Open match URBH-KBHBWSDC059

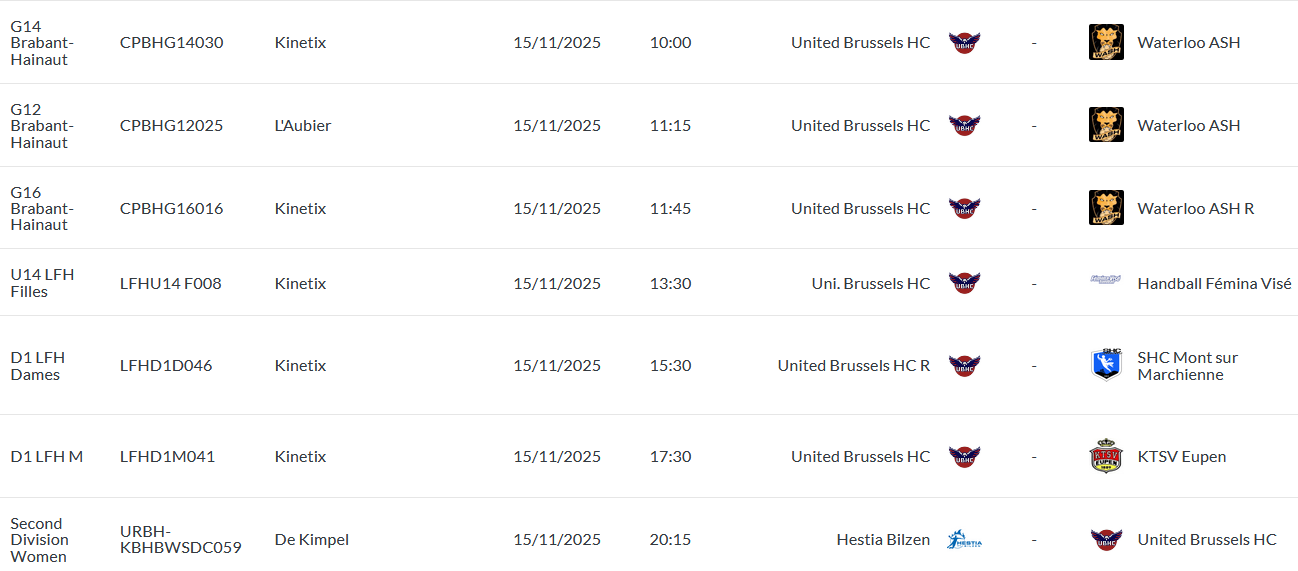click(x=180, y=540)
